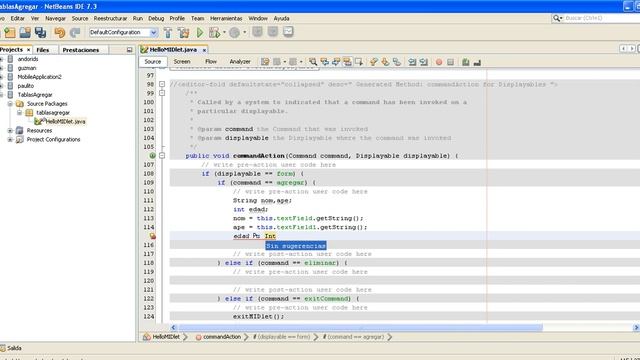Click the commandAction breadcrumb

pyautogui.click(x=218, y=337)
